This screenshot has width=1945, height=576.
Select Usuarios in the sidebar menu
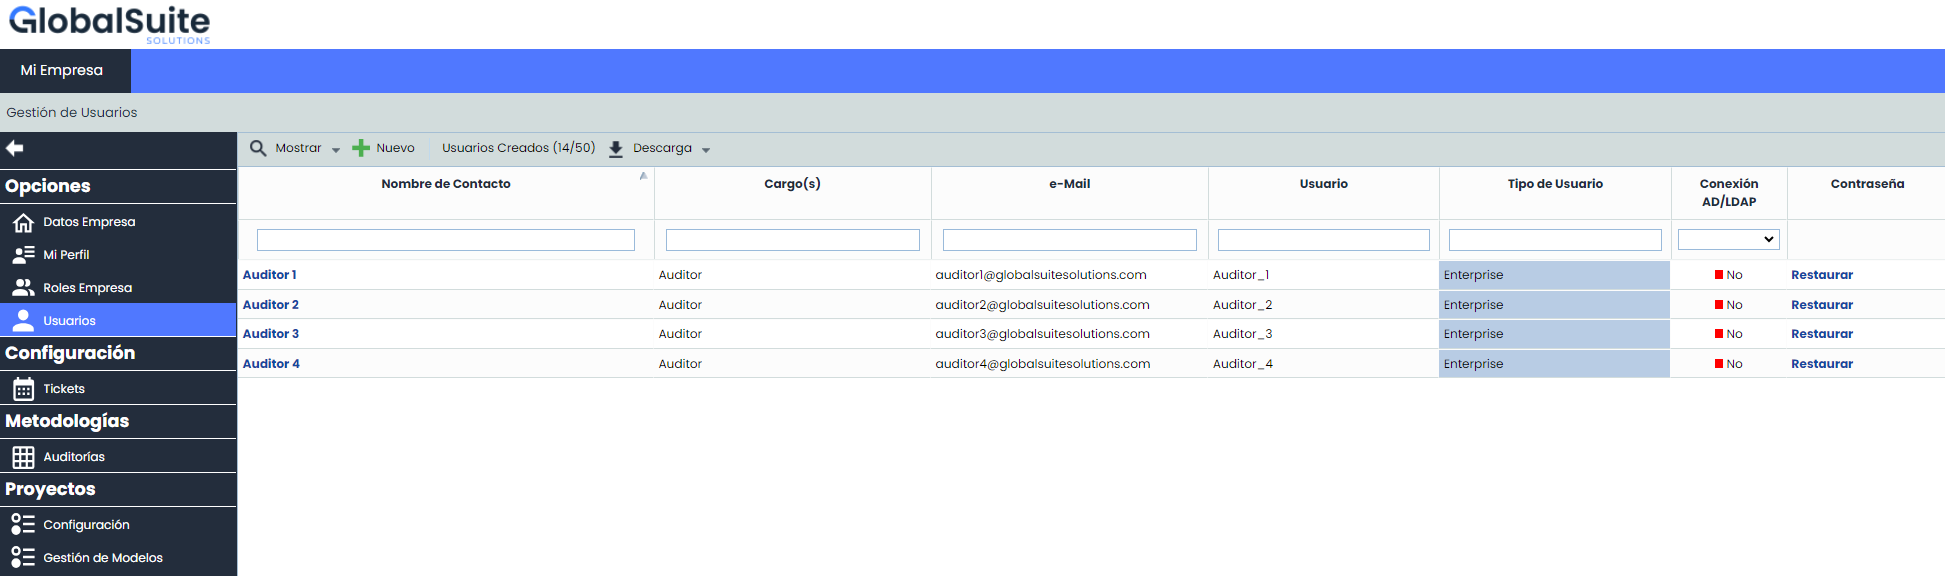(69, 321)
